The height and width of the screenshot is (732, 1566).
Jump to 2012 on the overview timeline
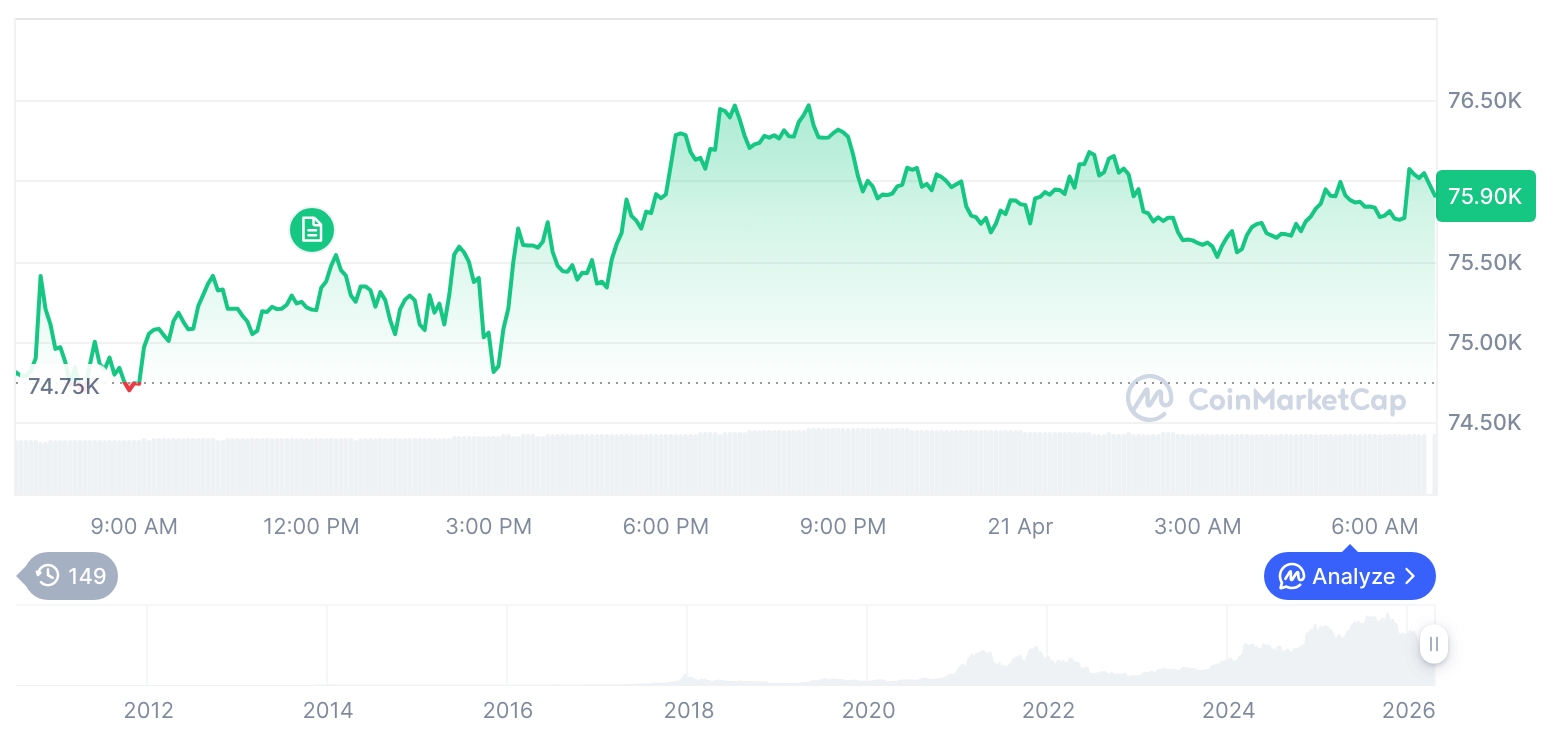(x=148, y=710)
